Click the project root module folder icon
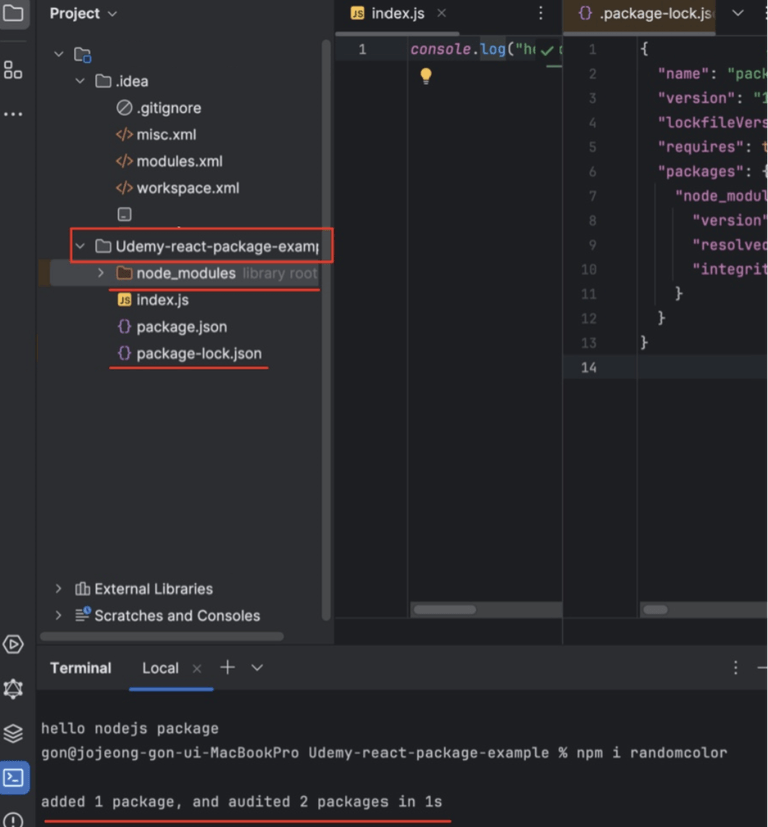Image resolution: width=768 pixels, height=827 pixels. pyautogui.click(x=82, y=54)
